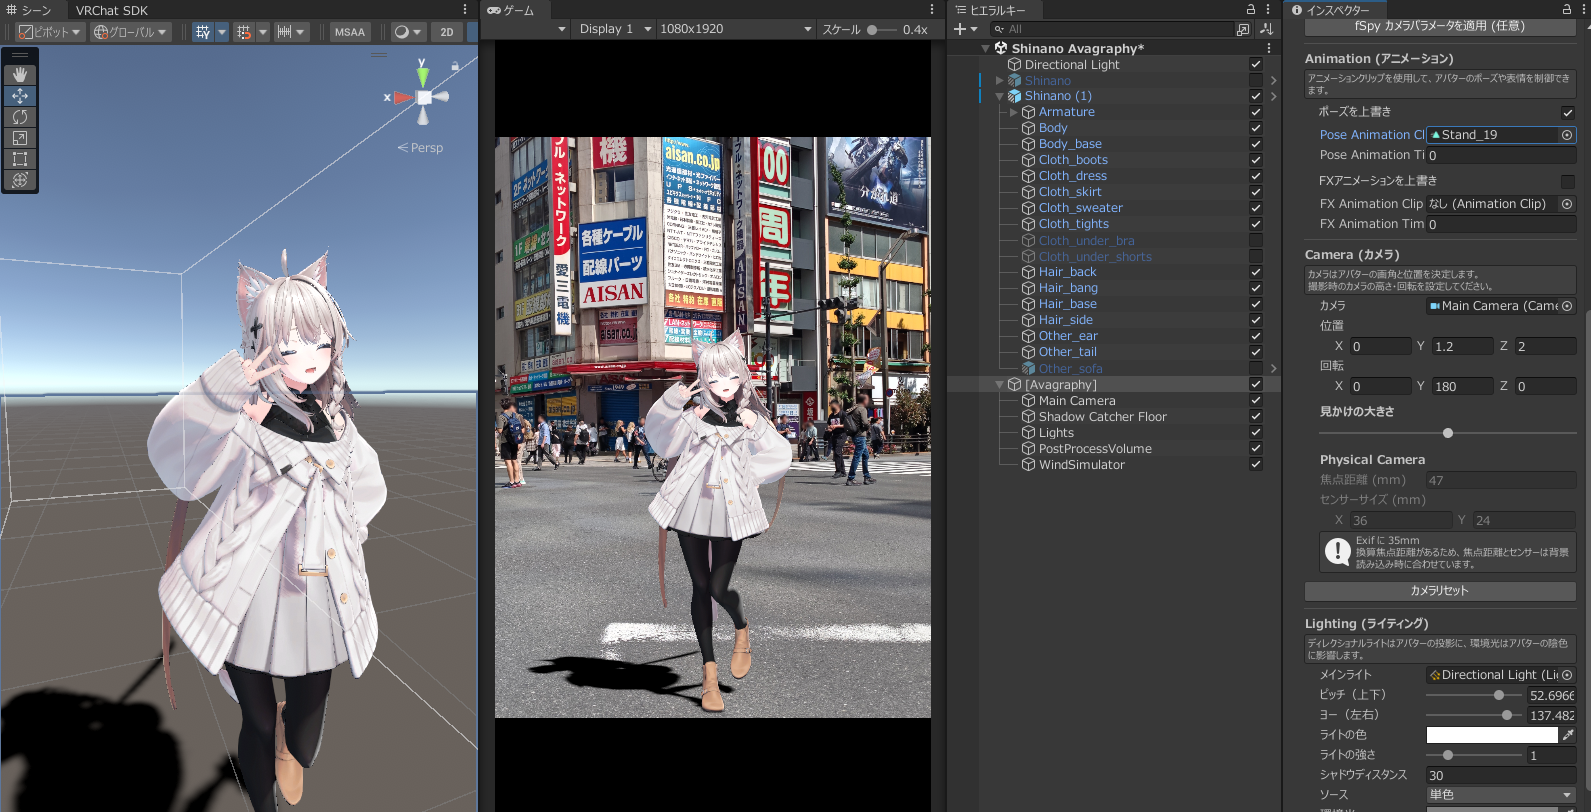Viewport: 1591px width, 812px height.
Task: Toggle 2D view mode in scene
Action: [x=447, y=32]
